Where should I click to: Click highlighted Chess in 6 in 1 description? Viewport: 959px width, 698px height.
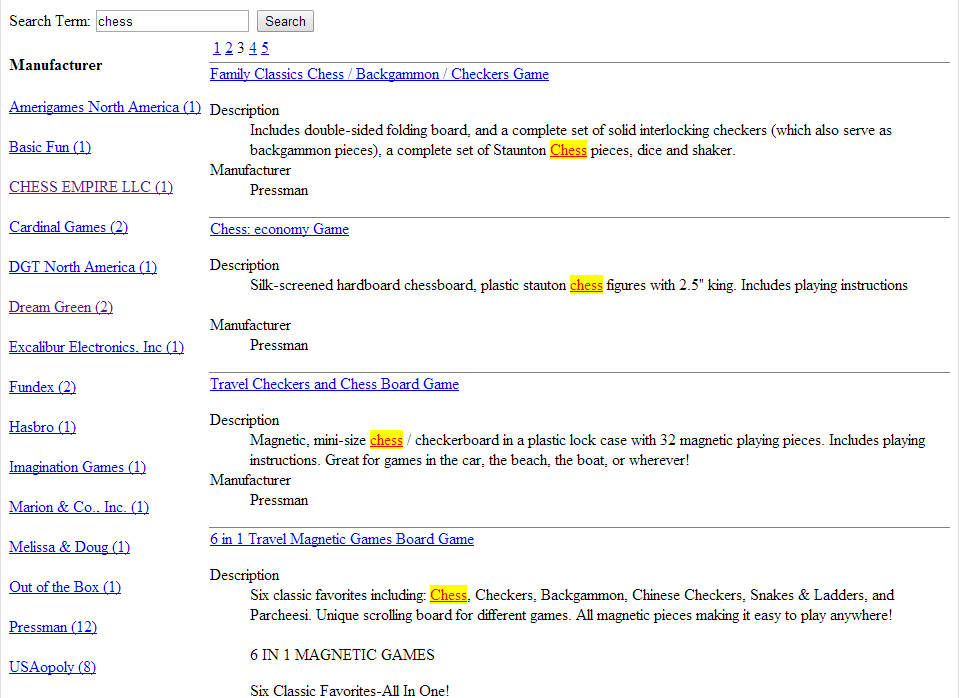coord(448,595)
